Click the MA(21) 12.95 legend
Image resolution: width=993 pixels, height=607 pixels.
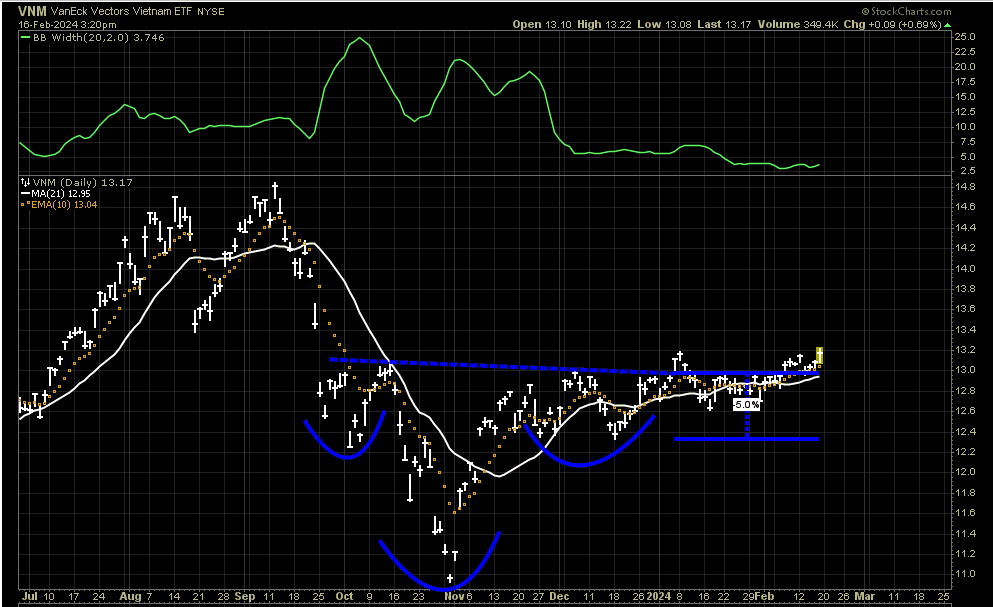click(x=60, y=193)
